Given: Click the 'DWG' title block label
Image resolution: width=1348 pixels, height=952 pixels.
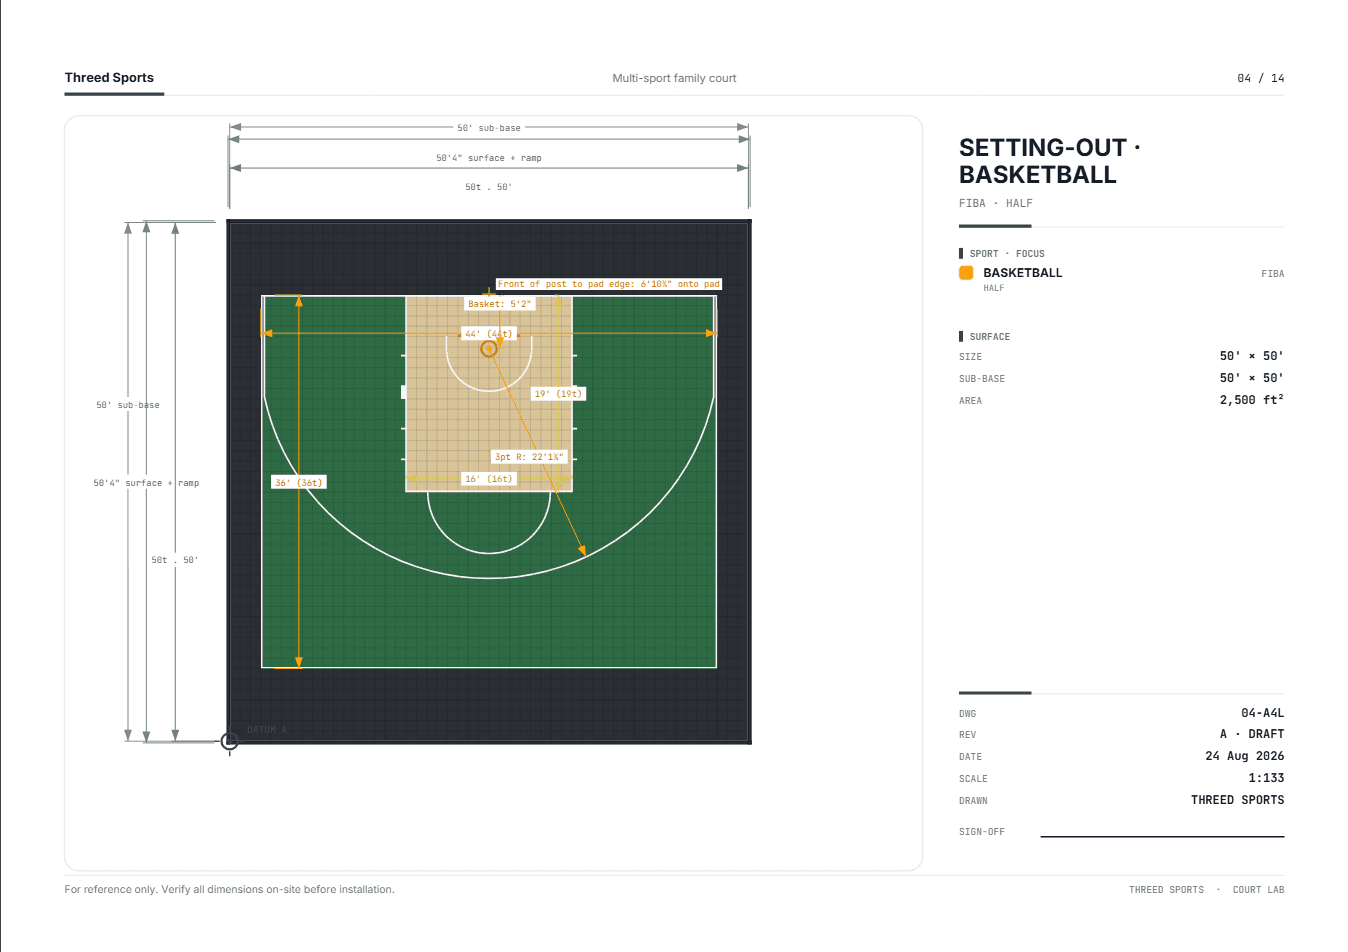Looking at the screenshot, I should 967,714.
